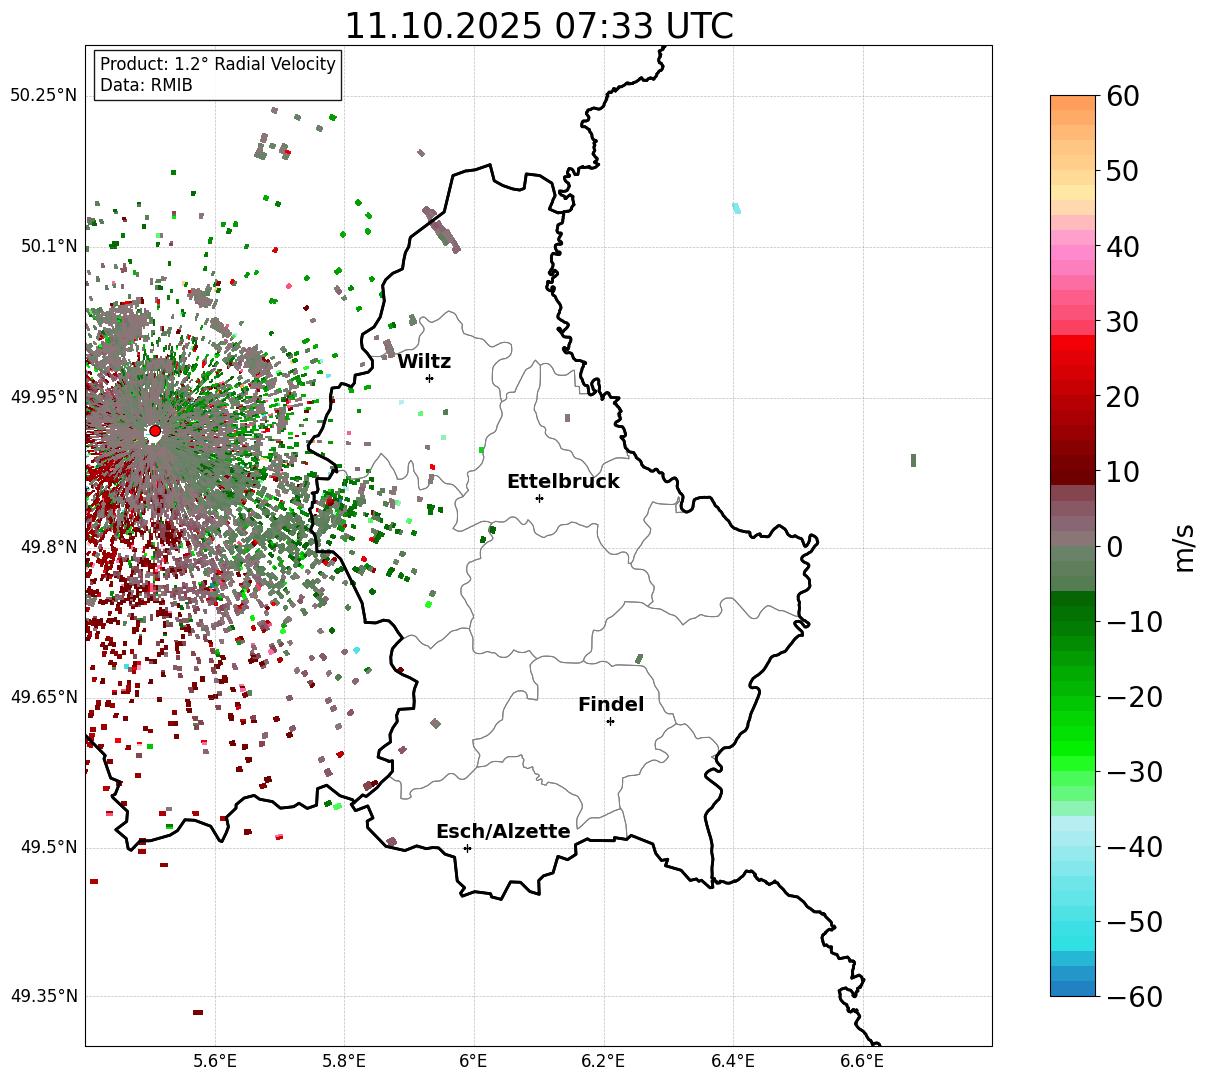Click the 5.8°E longitude label
1207x1081 pixels.
tap(344, 1061)
